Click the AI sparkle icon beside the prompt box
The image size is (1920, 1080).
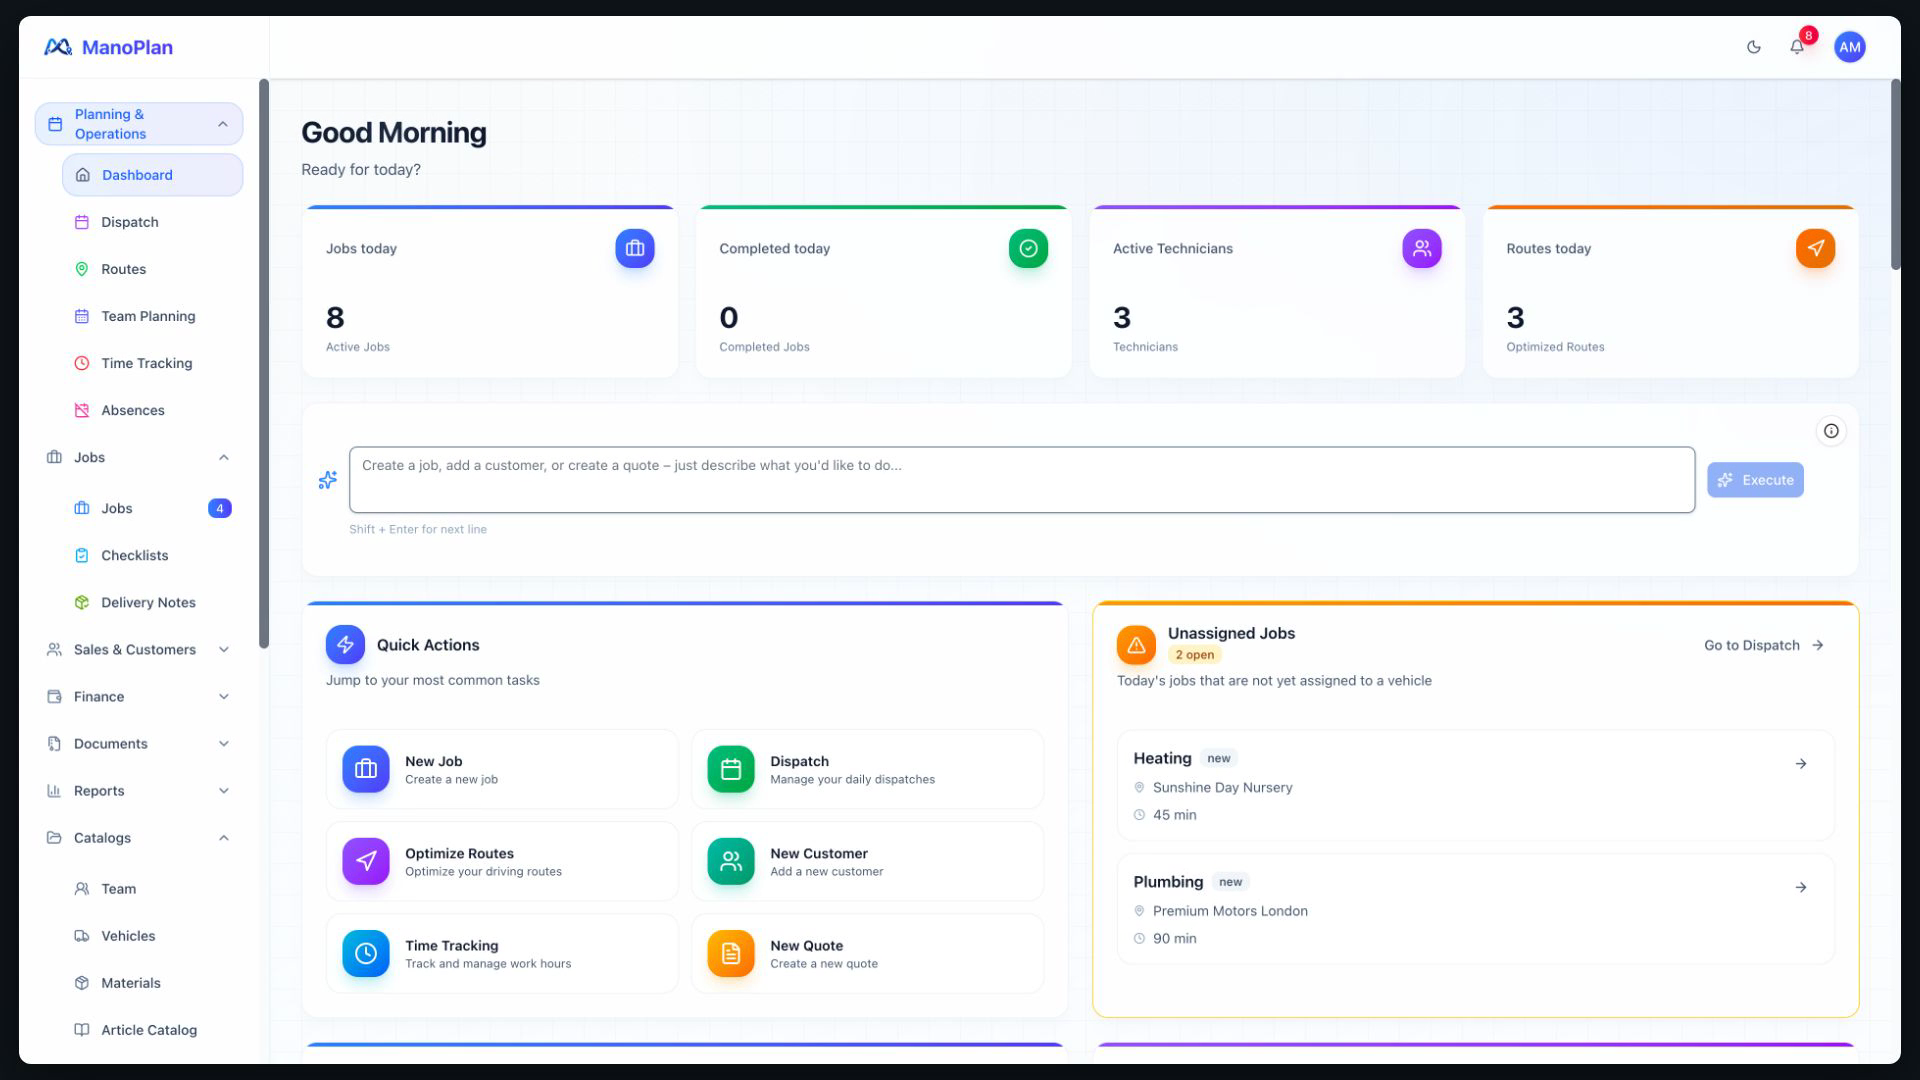(327, 480)
